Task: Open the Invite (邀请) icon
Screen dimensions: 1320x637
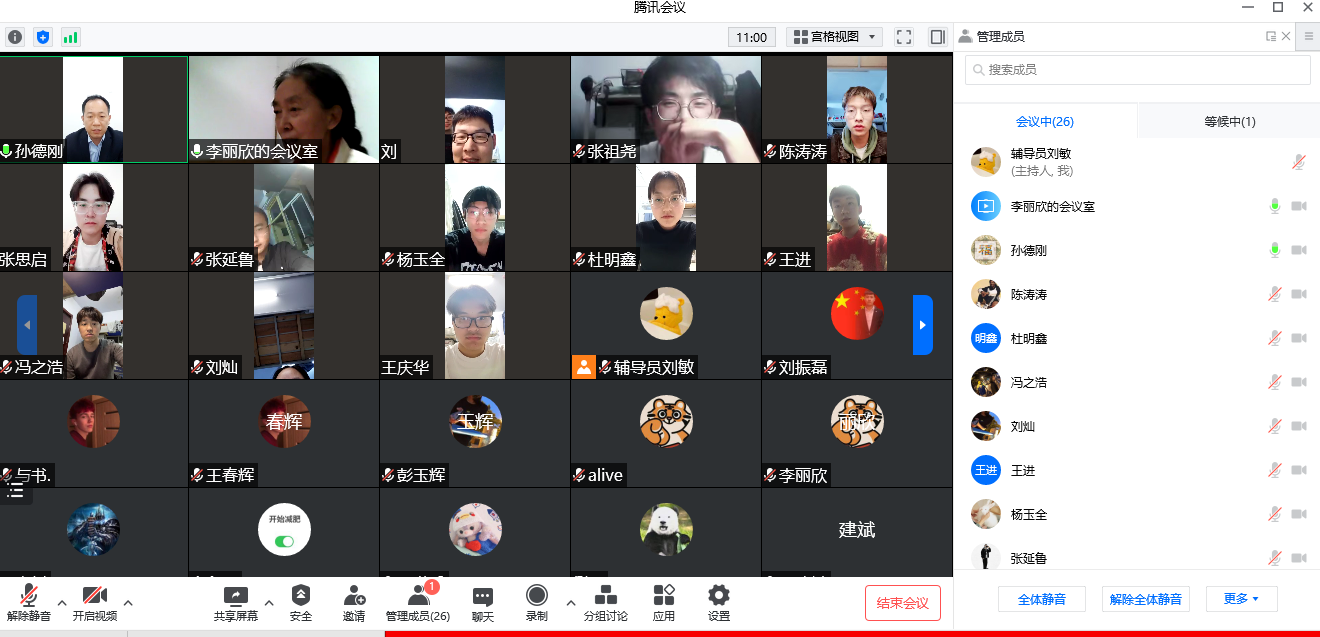Action: pos(354,604)
